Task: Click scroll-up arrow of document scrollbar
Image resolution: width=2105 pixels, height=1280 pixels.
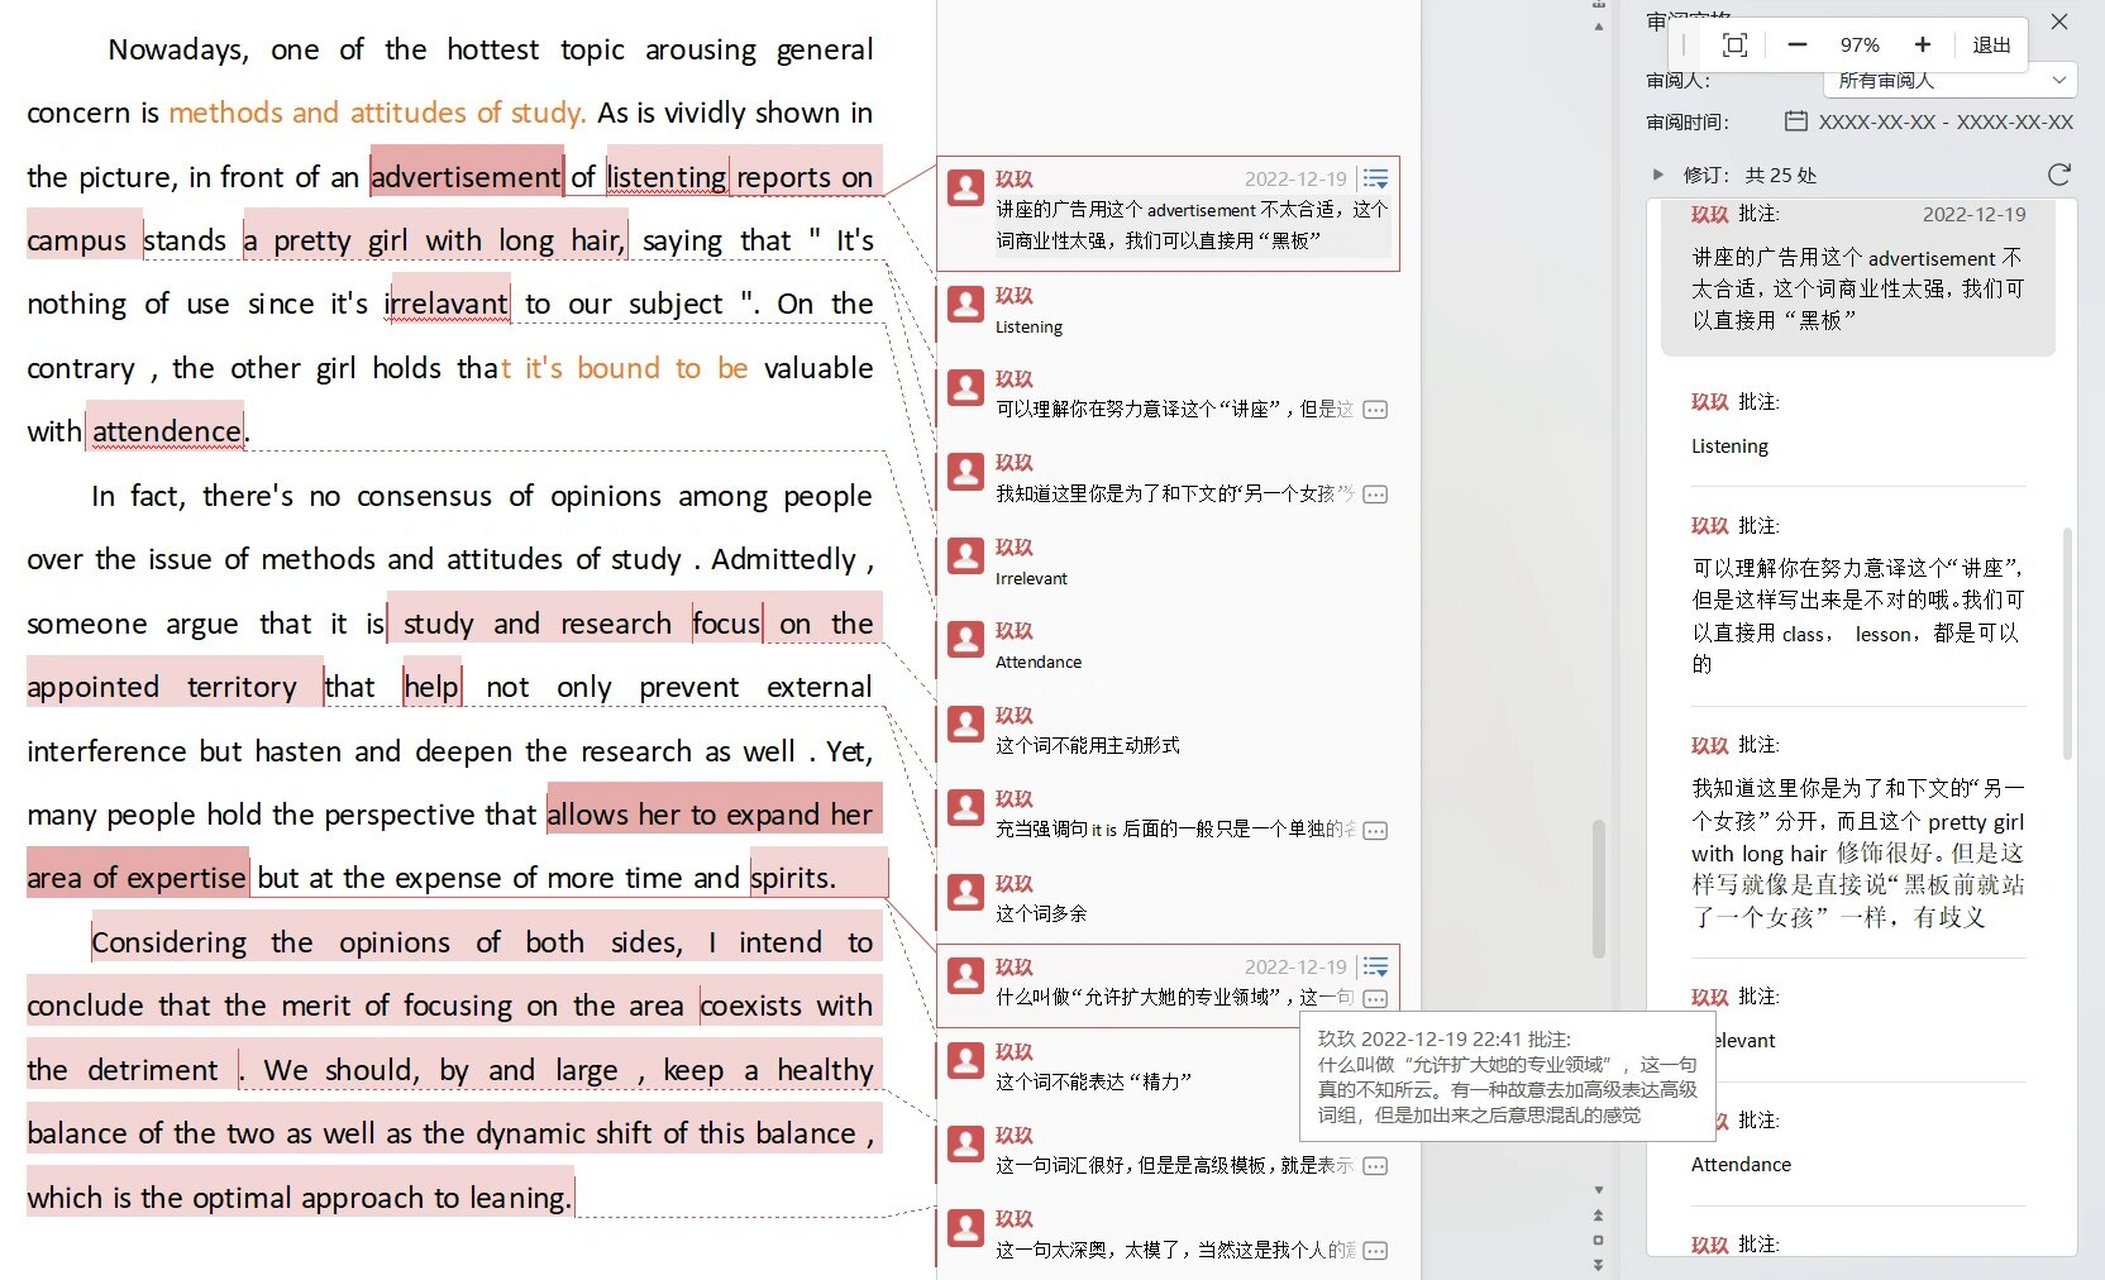Action: click(x=1599, y=26)
